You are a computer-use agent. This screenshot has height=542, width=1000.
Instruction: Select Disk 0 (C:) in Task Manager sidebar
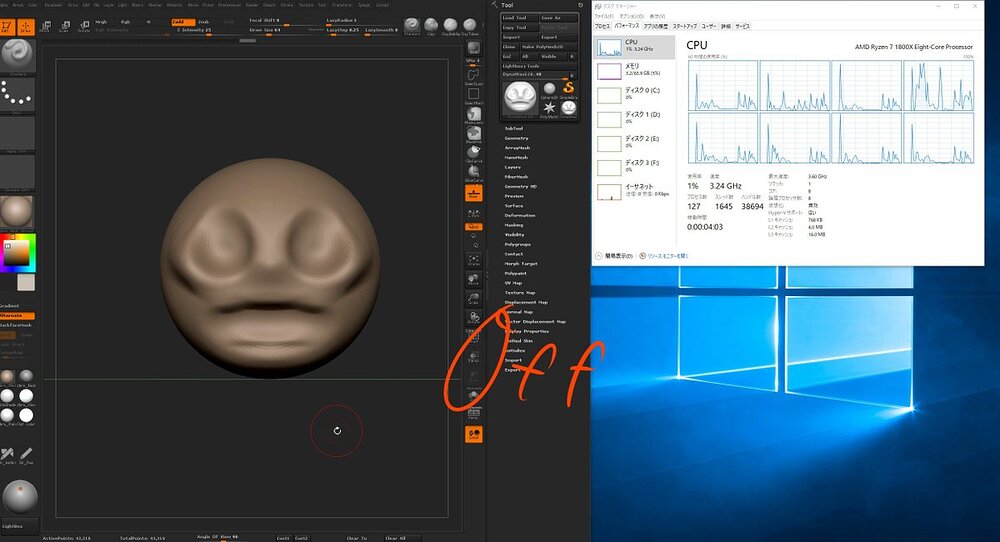[x=635, y=94]
